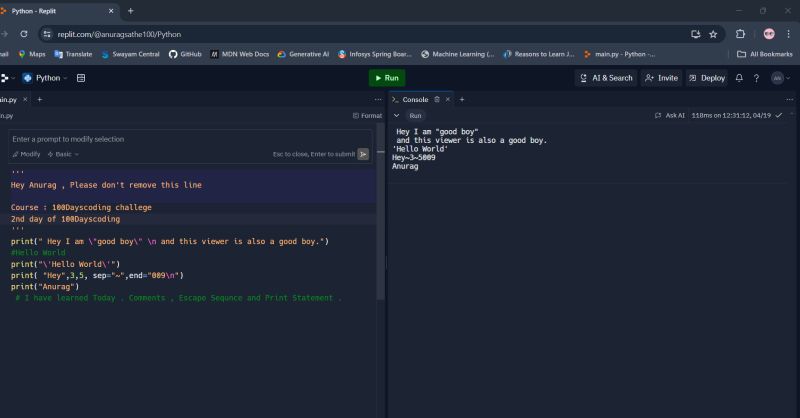800x418 pixels.
Task: Click the green Run button
Action: (x=386, y=78)
